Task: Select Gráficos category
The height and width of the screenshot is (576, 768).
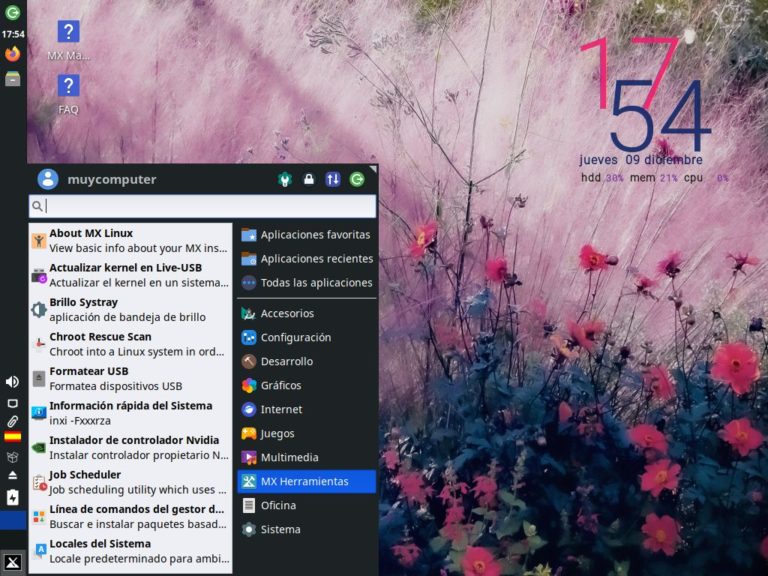Action: click(x=307, y=385)
